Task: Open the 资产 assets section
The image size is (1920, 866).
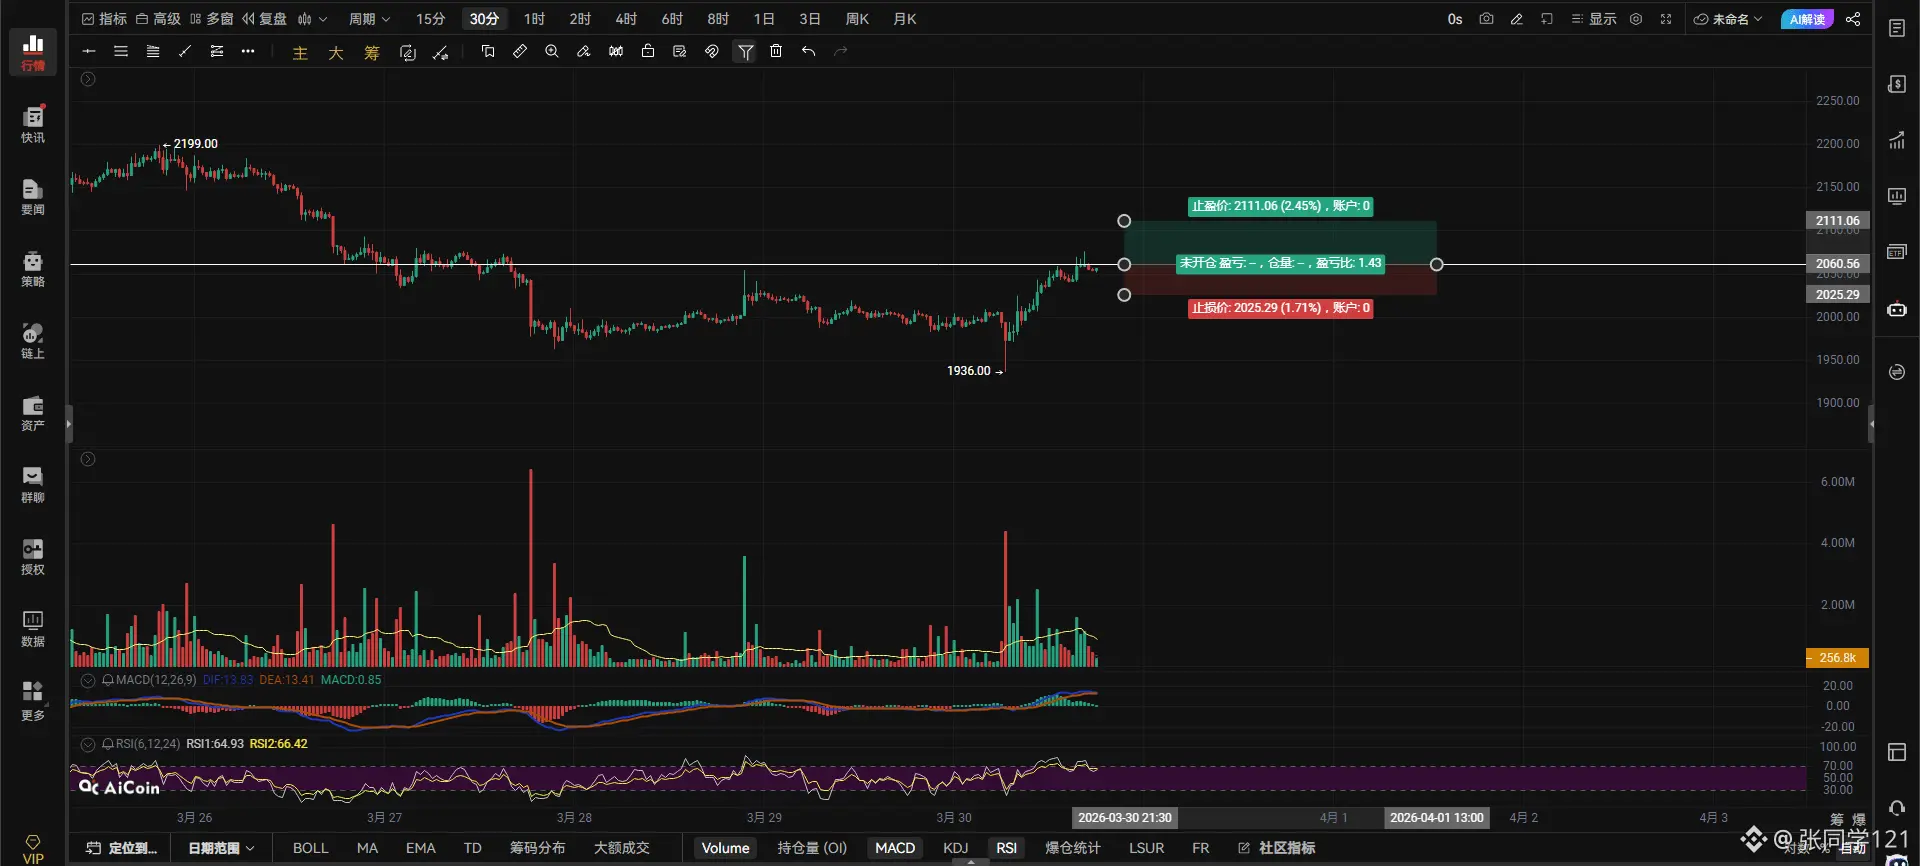Action: tap(33, 413)
